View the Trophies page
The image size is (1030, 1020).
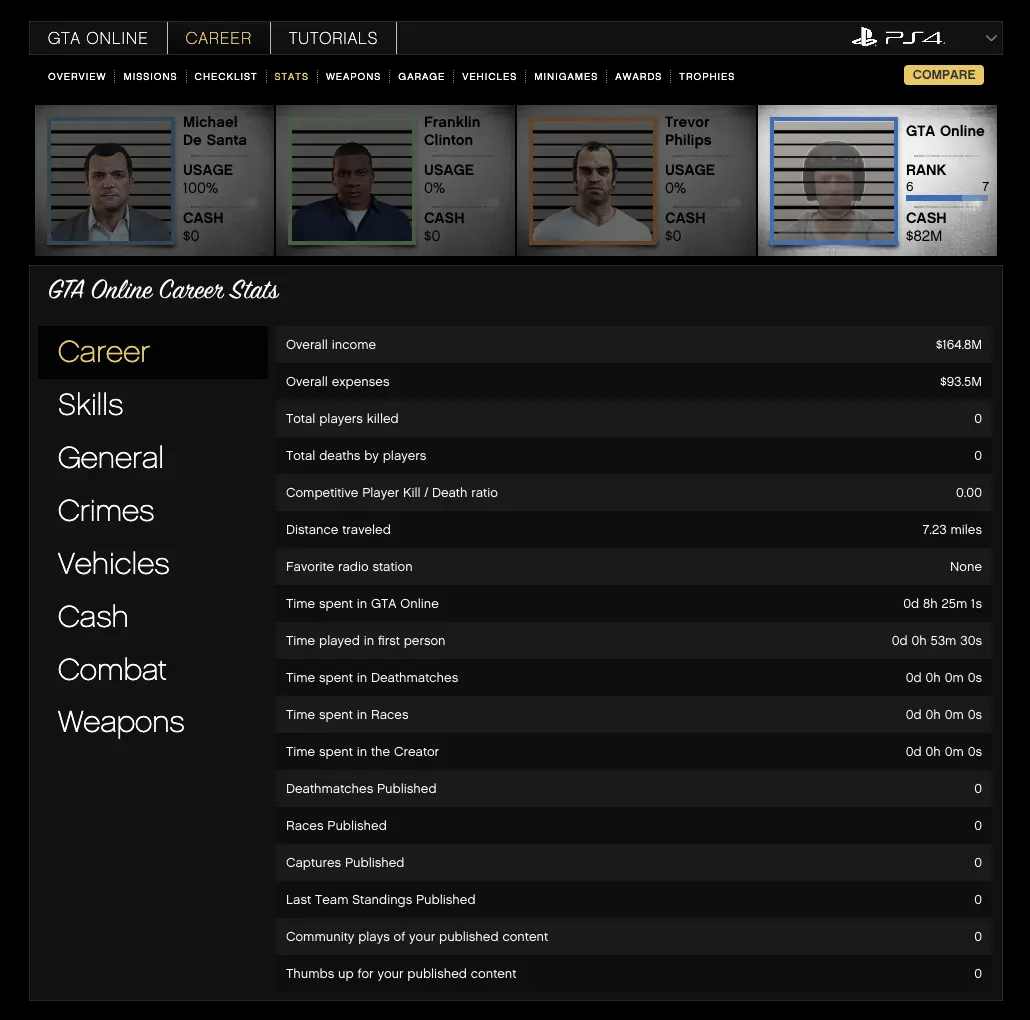coord(706,76)
